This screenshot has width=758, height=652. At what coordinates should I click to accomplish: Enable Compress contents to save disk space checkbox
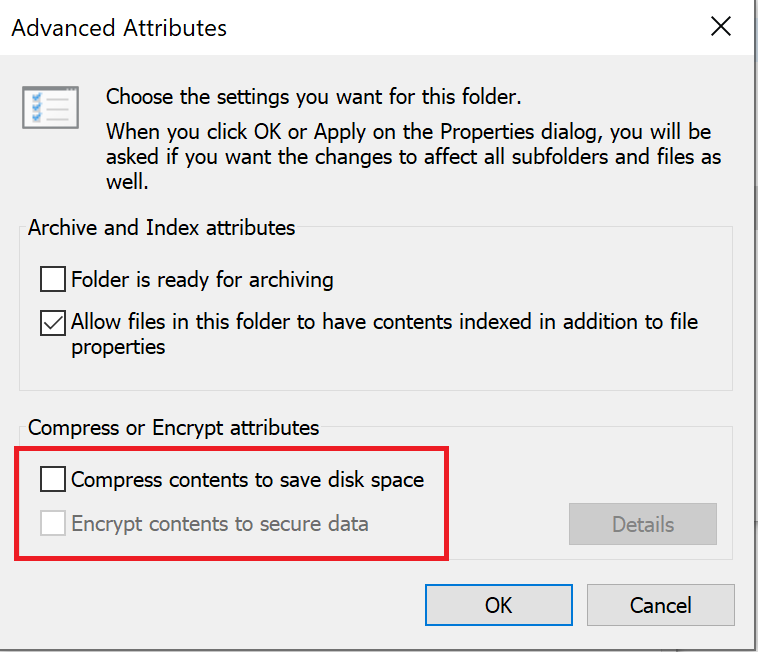53,479
